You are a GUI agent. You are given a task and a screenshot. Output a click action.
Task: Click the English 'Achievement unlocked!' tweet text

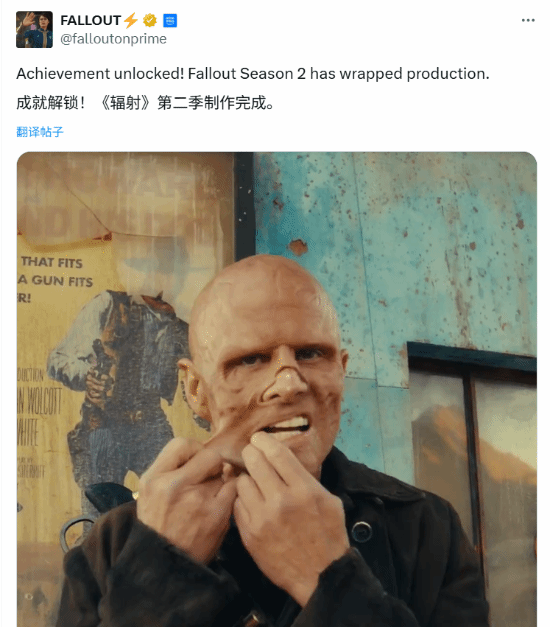click(x=253, y=74)
